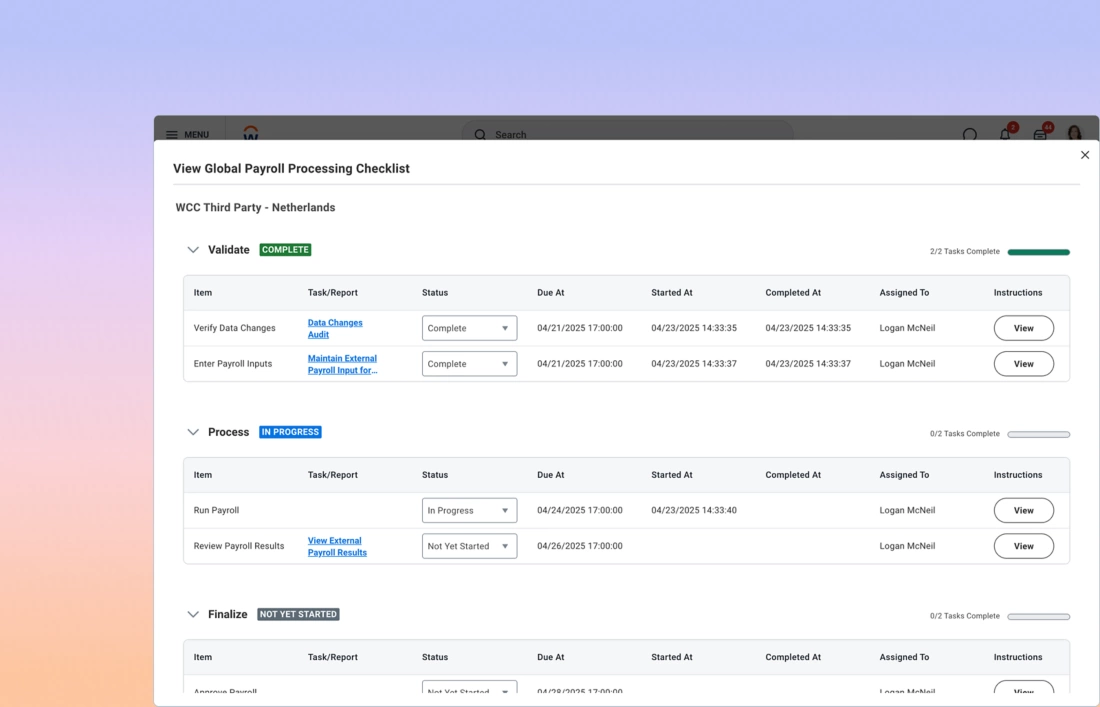Click View instructions for Run Payroll

pyautogui.click(x=1023, y=510)
